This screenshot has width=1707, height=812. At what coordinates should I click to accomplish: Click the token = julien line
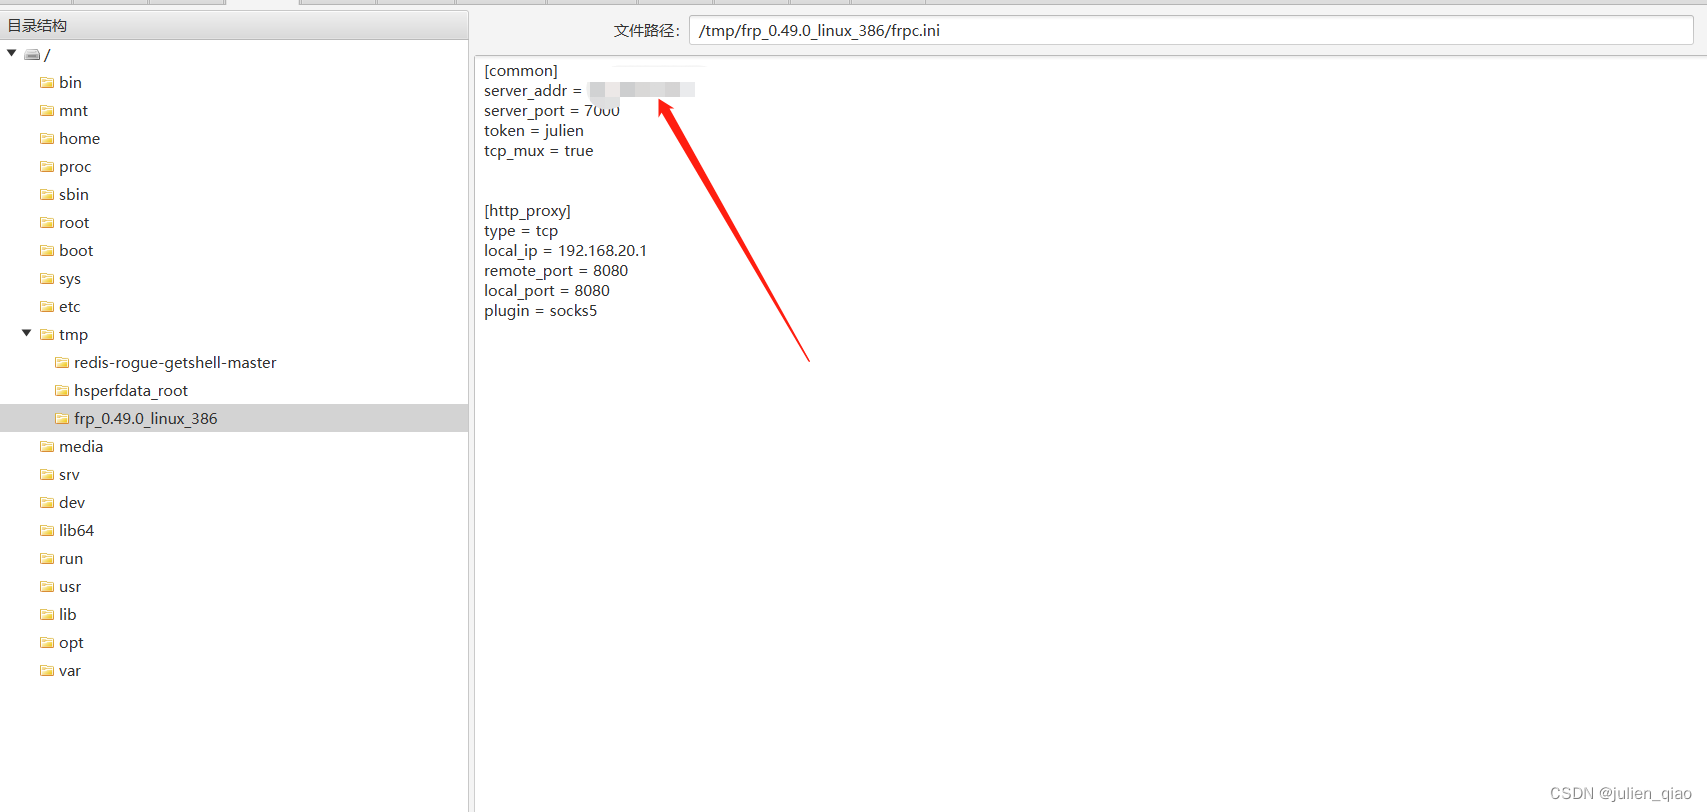534,131
